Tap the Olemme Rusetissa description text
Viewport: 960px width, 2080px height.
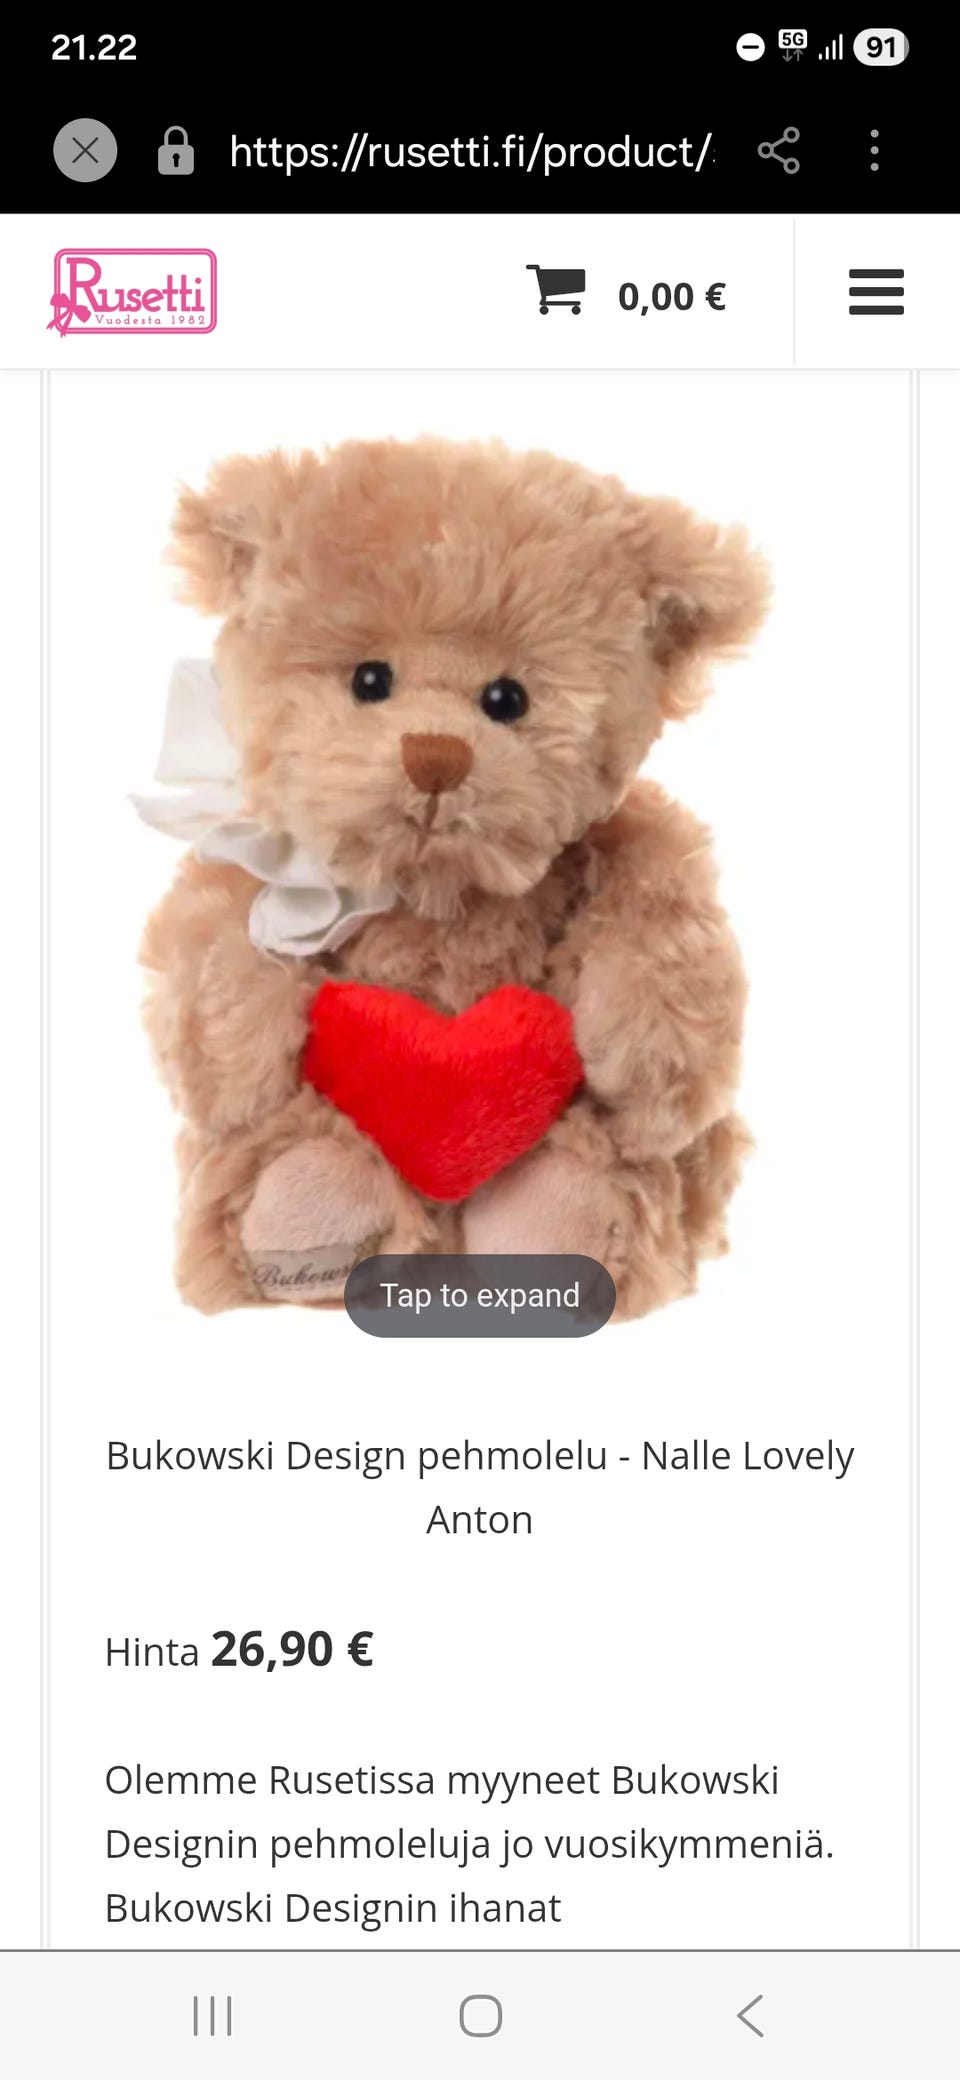470,1844
